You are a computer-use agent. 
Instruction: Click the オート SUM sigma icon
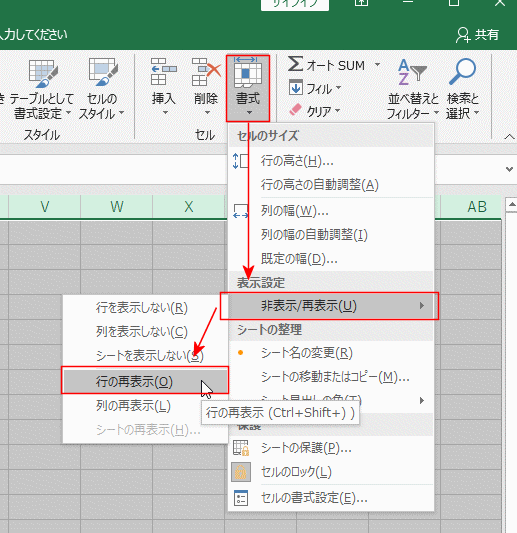[x=295, y=64]
